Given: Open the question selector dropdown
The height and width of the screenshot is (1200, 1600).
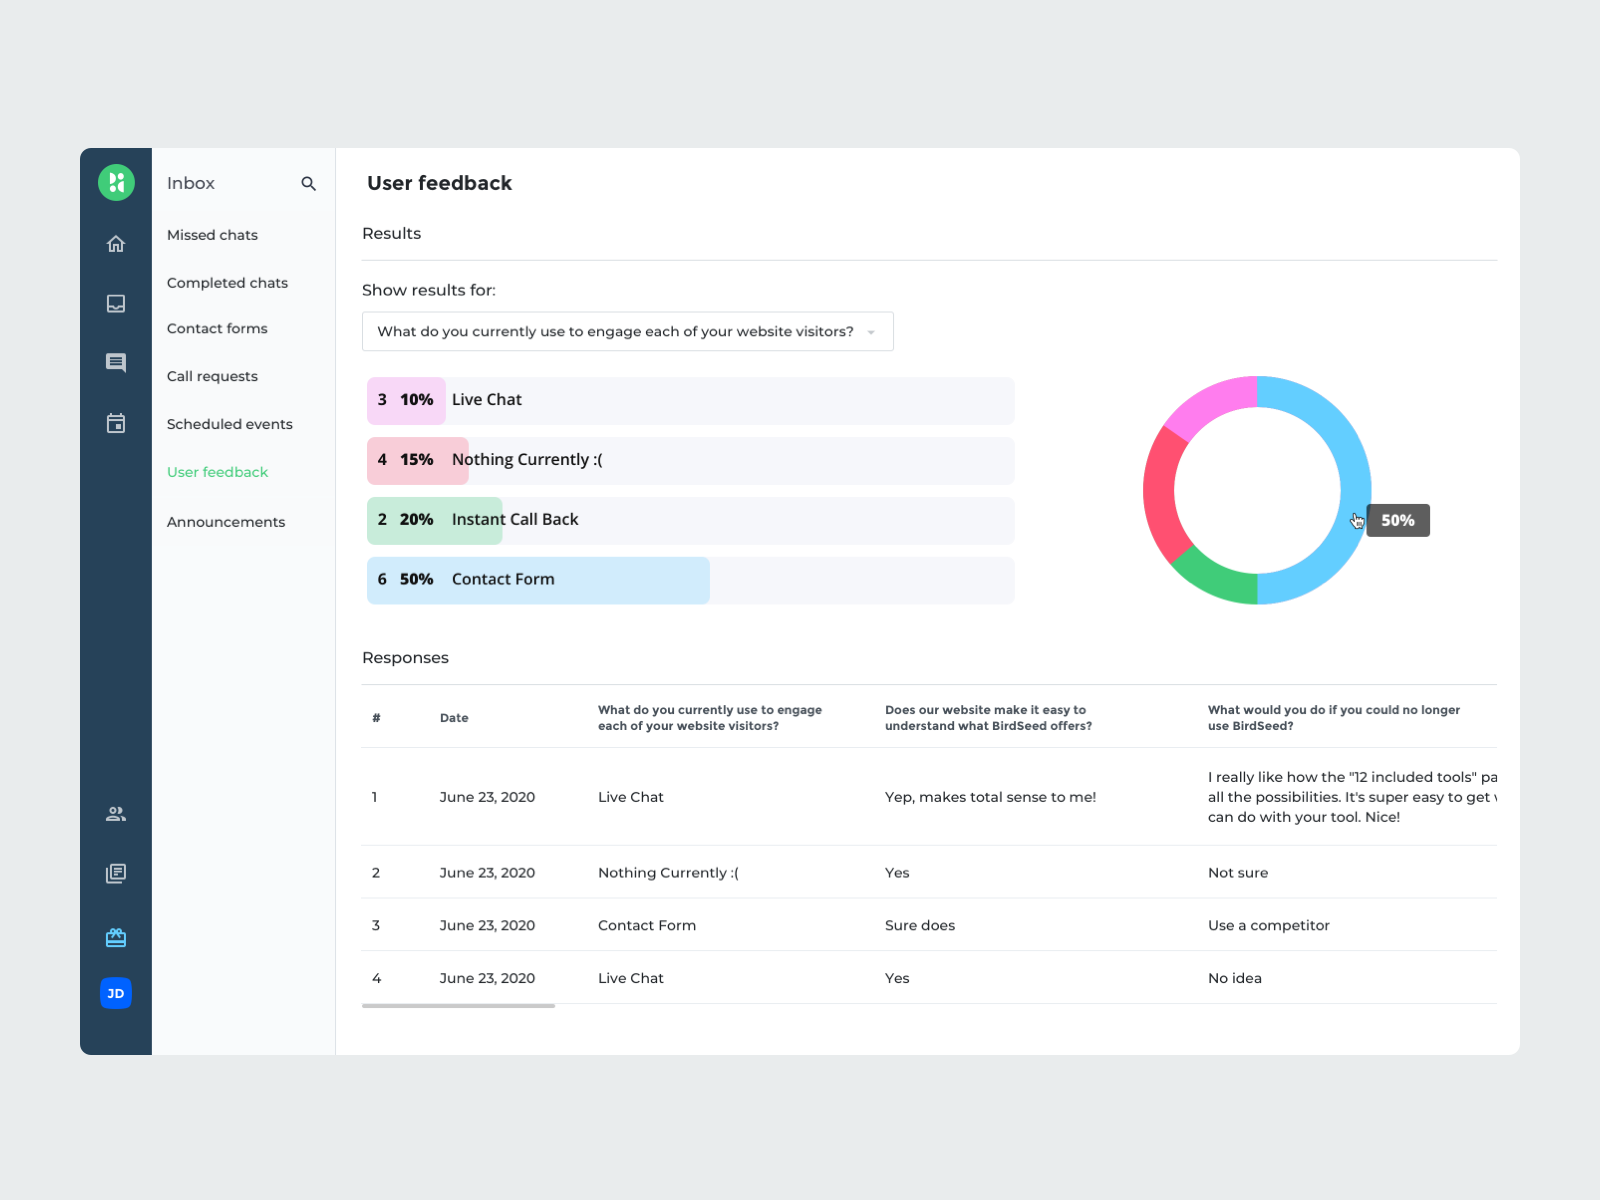Looking at the screenshot, I should coord(627,331).
